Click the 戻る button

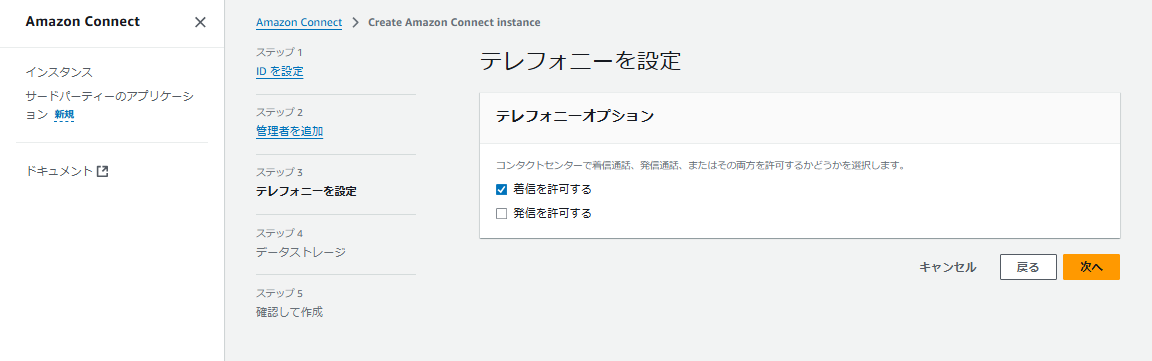click(x=1028, y=268)
